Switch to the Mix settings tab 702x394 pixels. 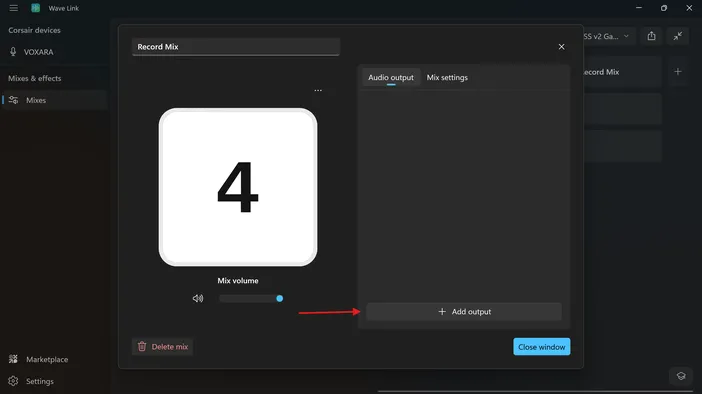pos(447,77)
